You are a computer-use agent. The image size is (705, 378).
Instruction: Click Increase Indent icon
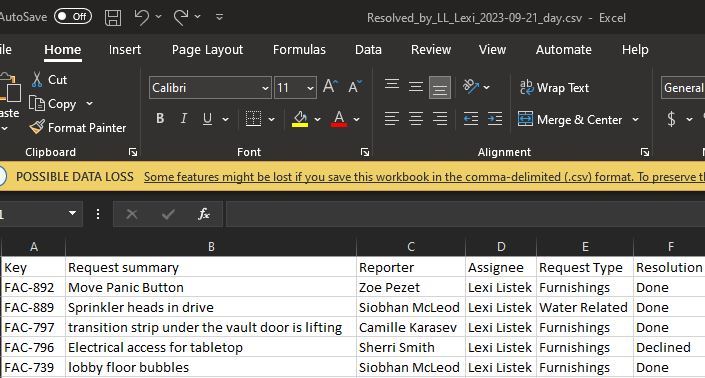[495, 119]
